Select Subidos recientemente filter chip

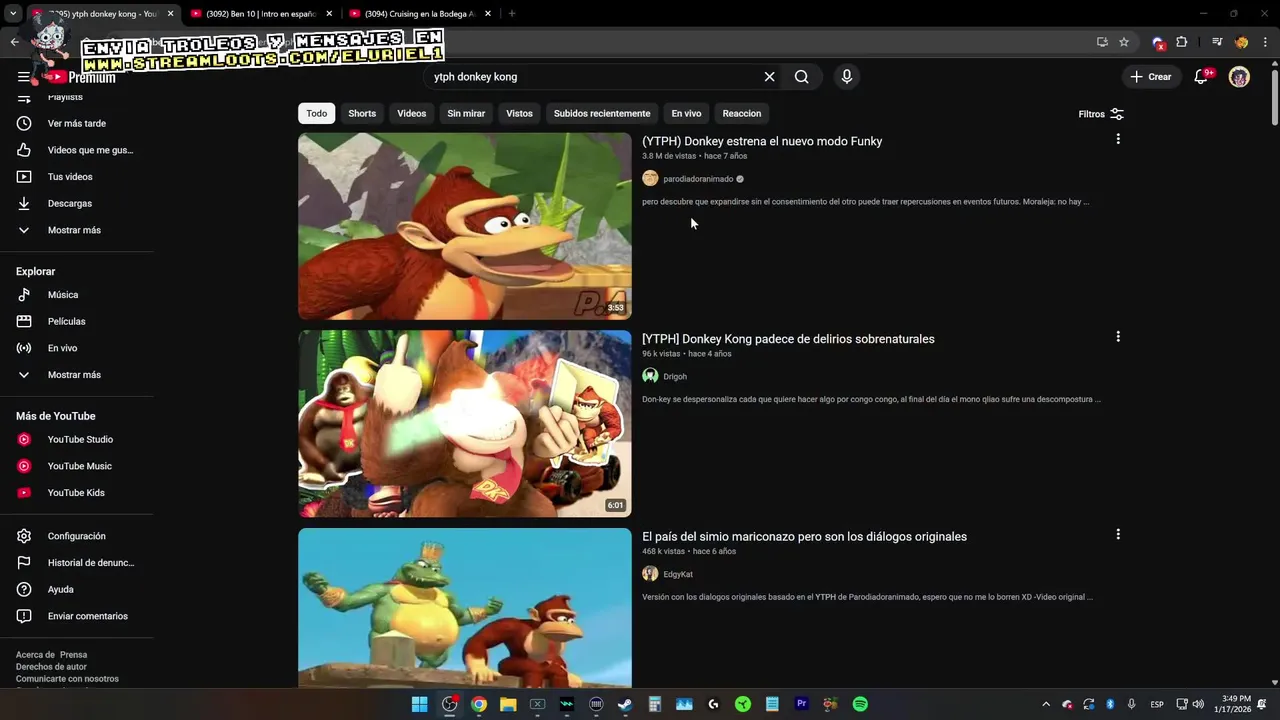coord(602,114)
